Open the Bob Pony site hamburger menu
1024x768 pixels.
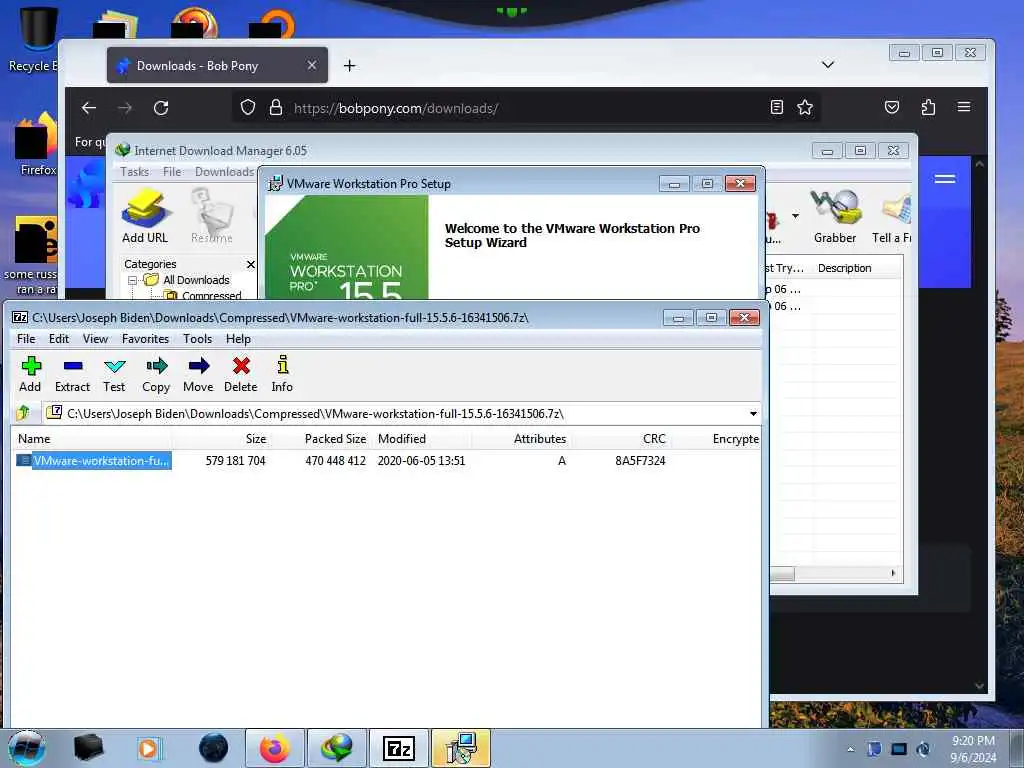[x=945, y=179]
